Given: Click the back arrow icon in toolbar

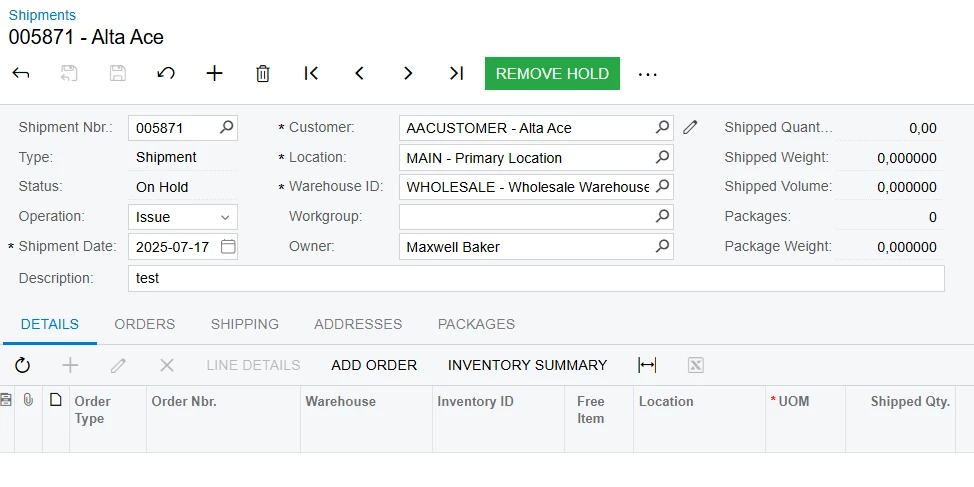Looking at the screenshot, I should coord(20,73).
